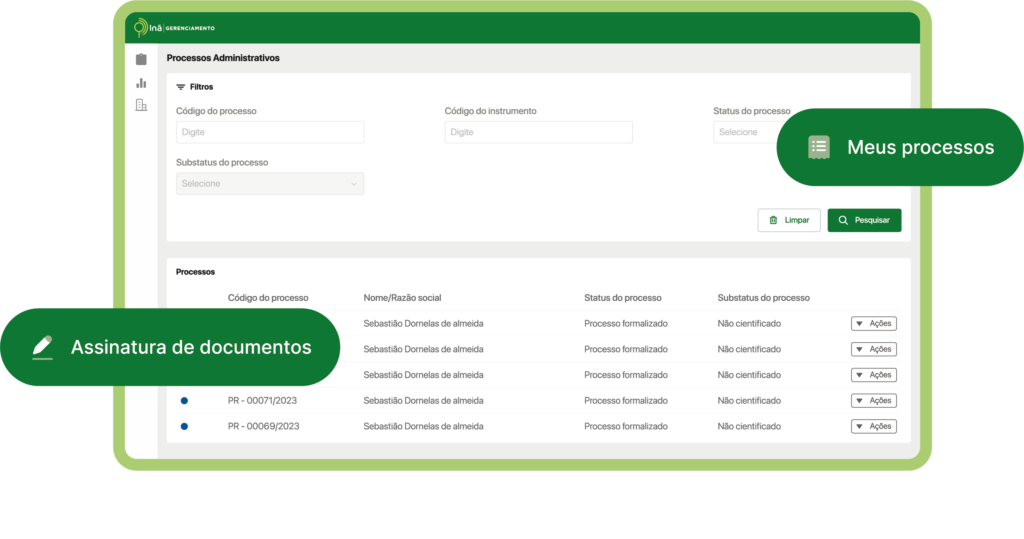Click the filter lines icon beside Filtros
The image size is (1024, 539).
(x=181, y=87)
